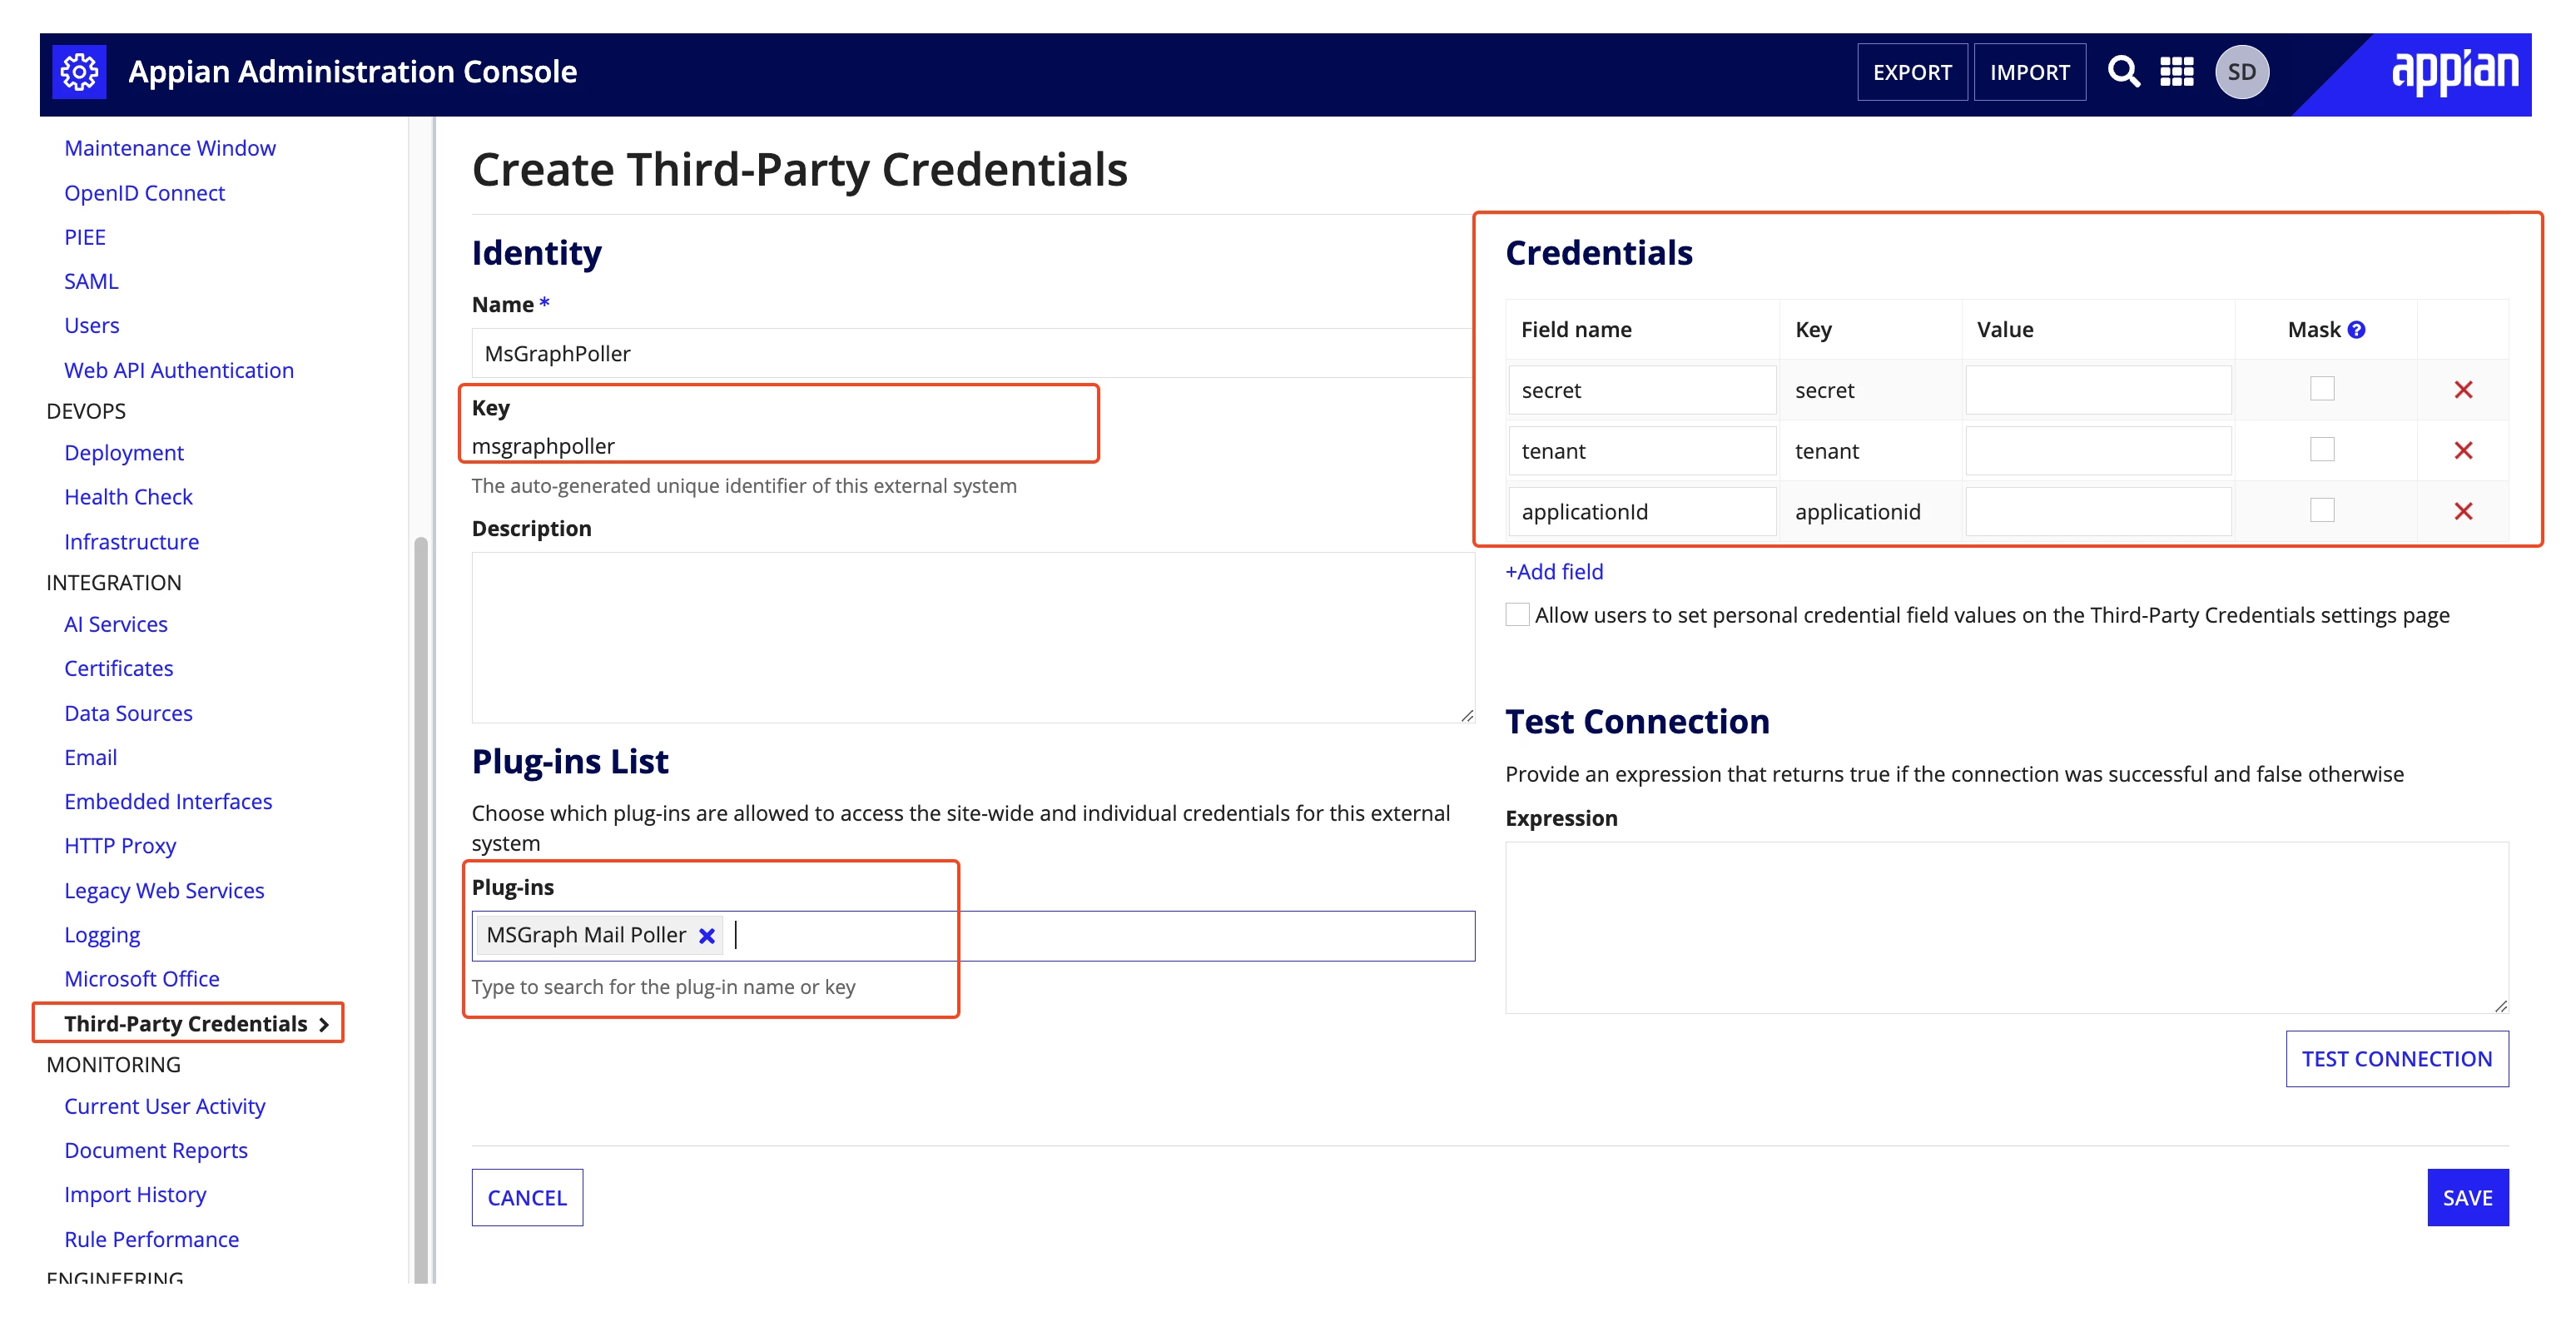Open Microsoft Office in the sidebar
This screenshot has width=2576, height=1317.
coord(142,979)
